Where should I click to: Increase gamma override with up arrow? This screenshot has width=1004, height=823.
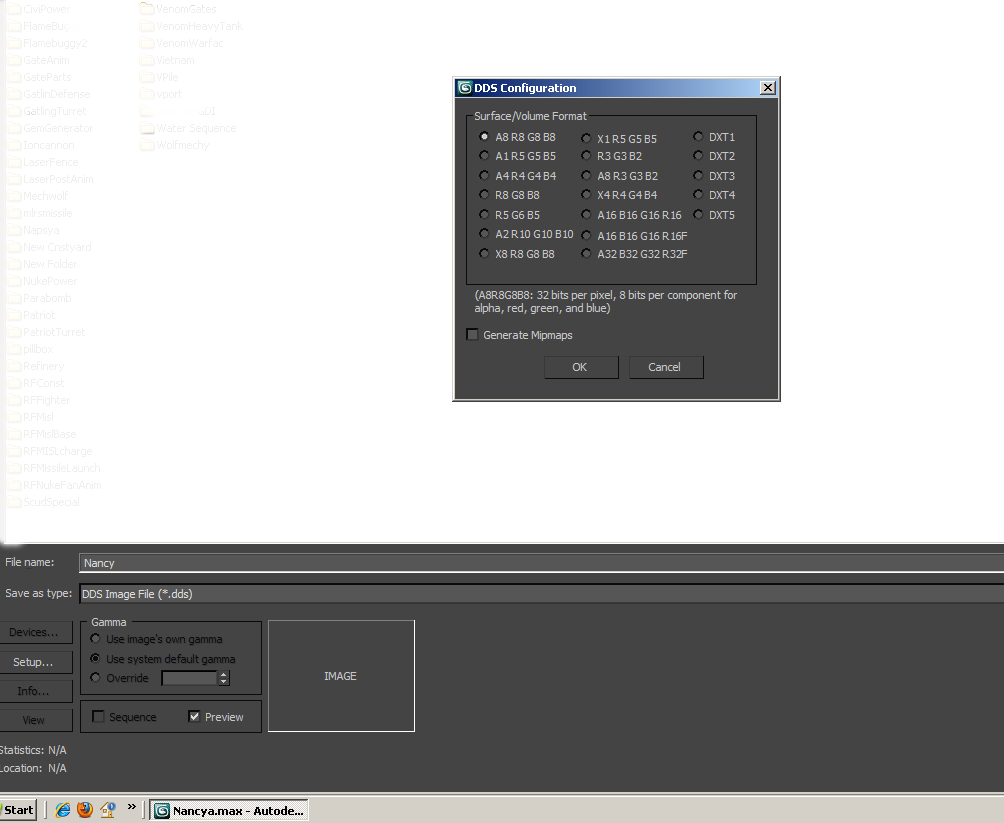point(223,674)
